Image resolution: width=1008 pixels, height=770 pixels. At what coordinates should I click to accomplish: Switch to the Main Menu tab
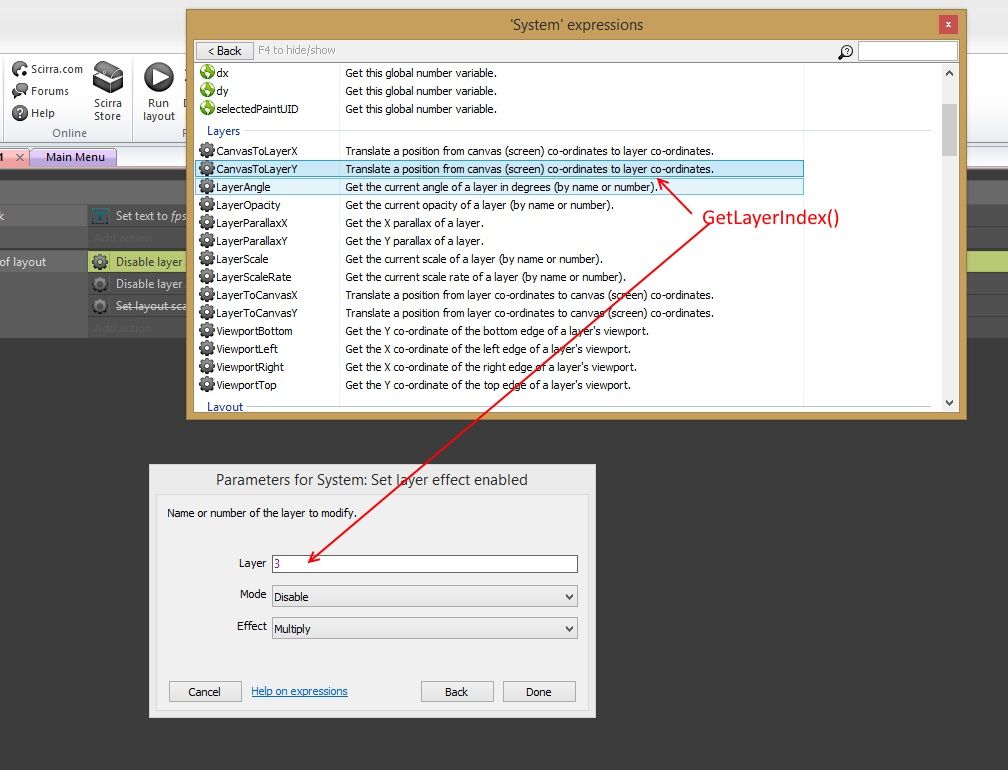(74, 157)
